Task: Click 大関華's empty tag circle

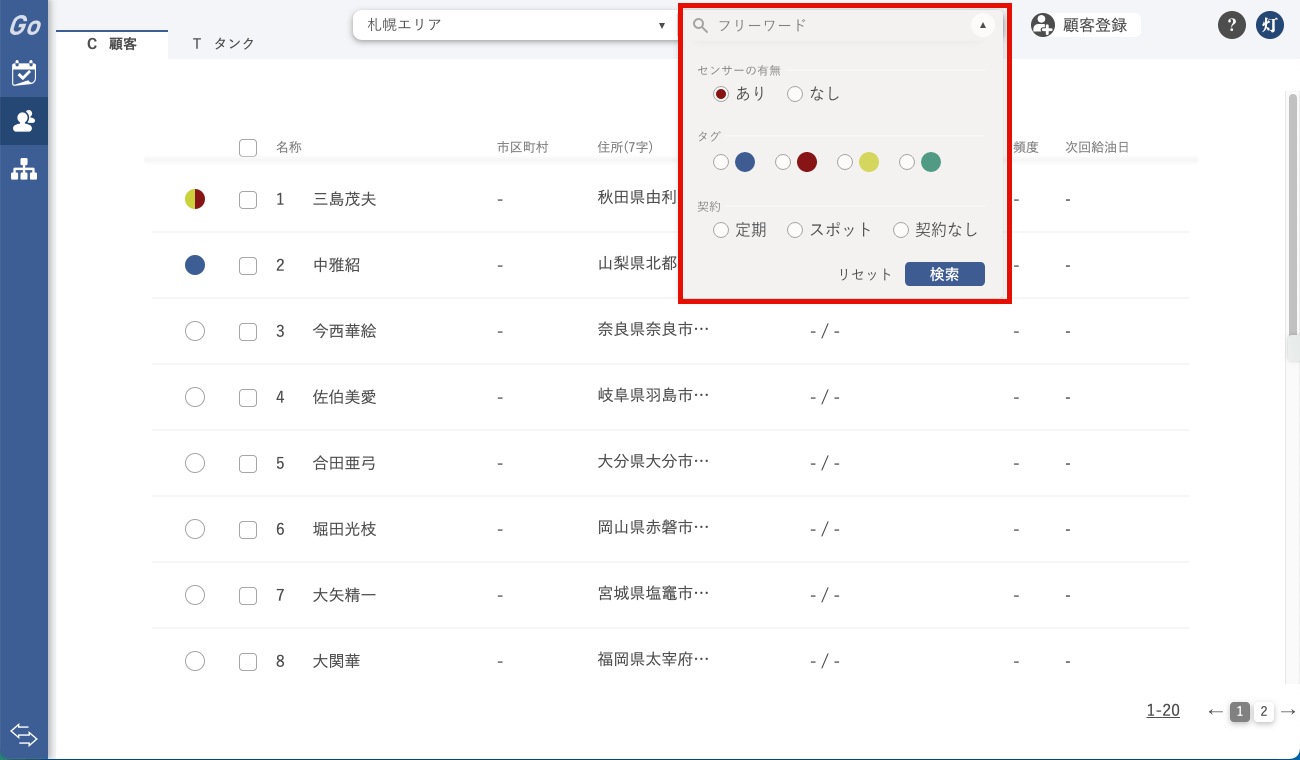Action: (x=195, y=661)
